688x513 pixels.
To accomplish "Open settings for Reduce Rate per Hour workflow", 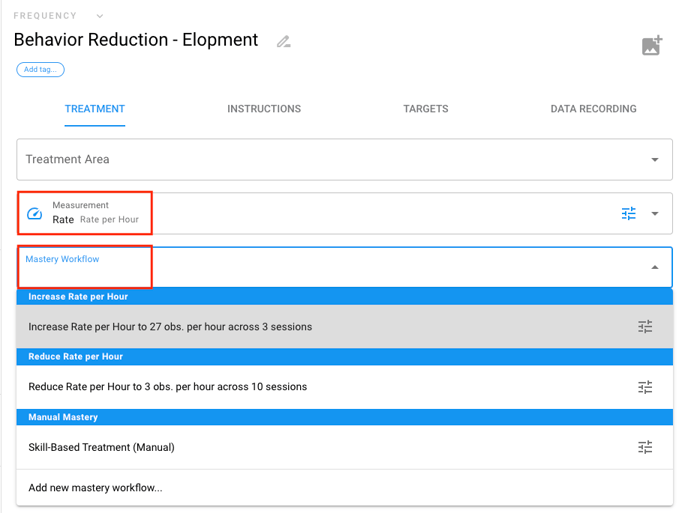I will 645,387.
